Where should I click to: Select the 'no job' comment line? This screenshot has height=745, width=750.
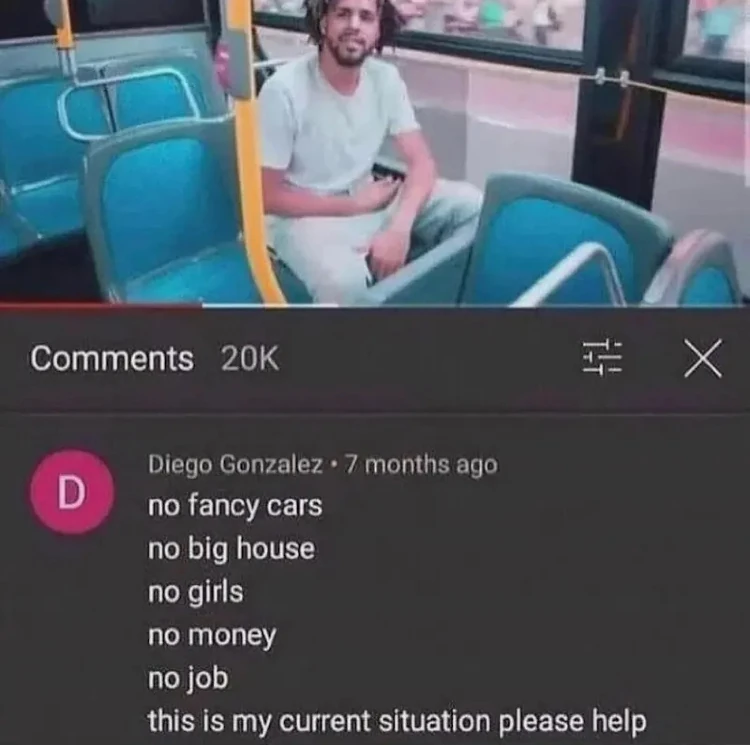point(188,678)
